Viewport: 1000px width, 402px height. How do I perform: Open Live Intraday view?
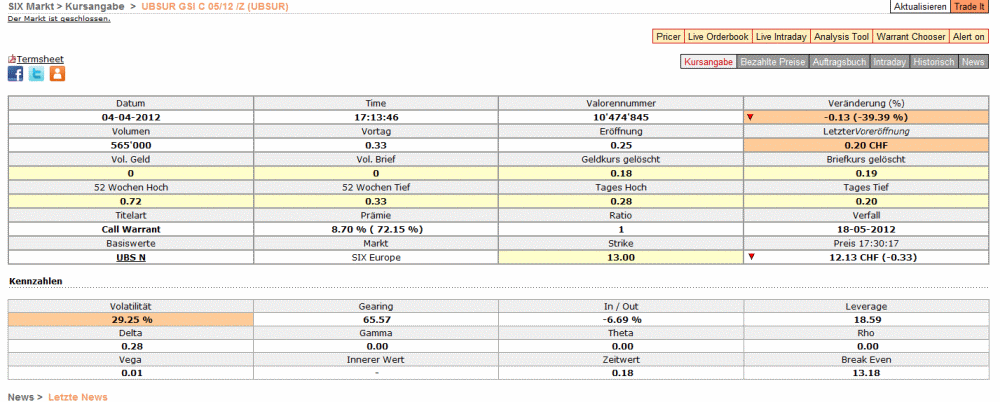780,37
